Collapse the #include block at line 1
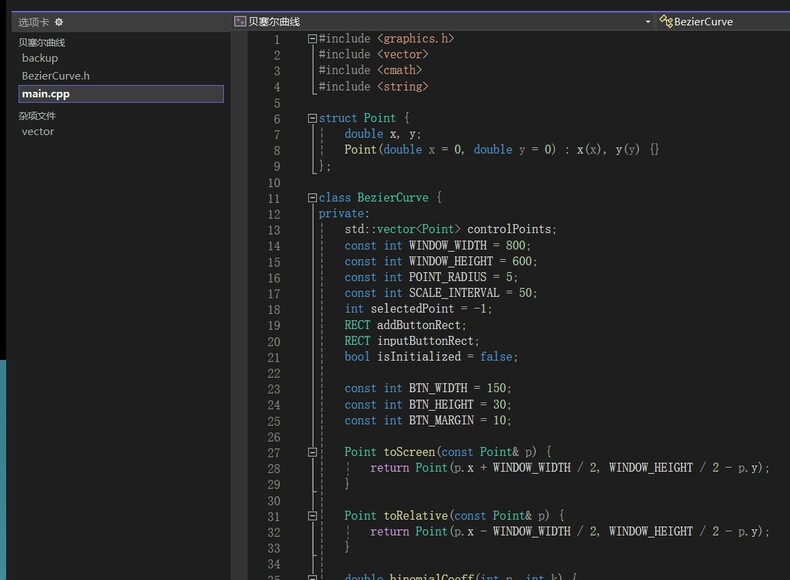The width and height of the screenshot is (790, 580). (312, 38)
